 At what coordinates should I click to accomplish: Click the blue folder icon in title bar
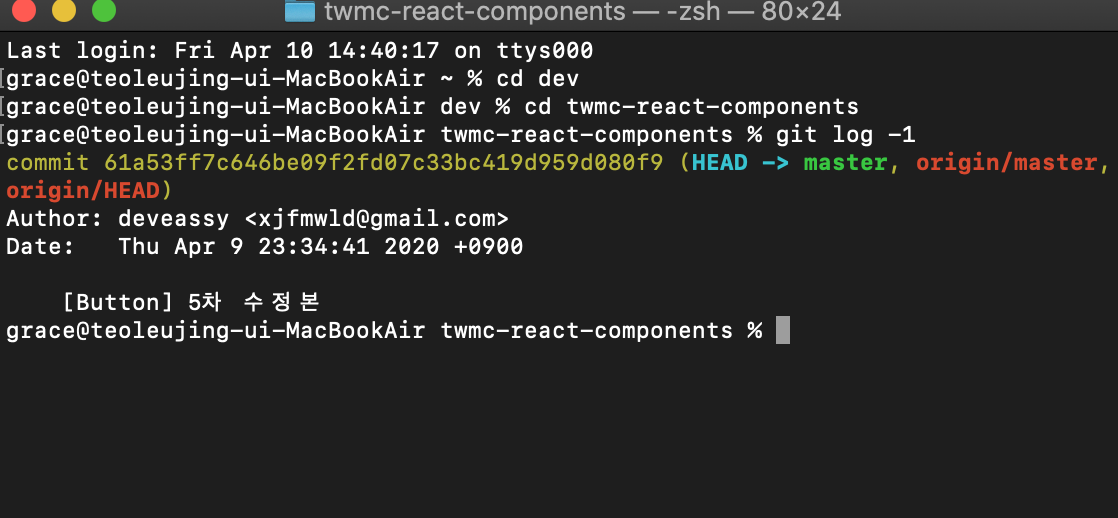(300, 11)
